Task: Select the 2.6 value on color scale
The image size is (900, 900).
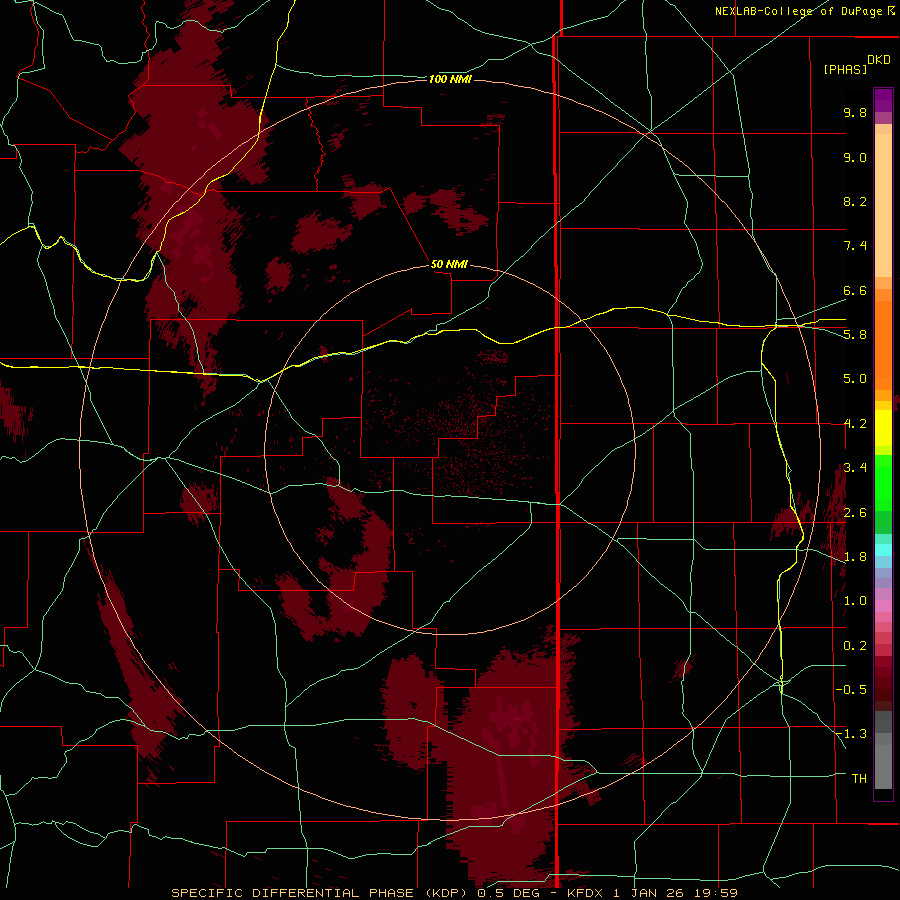Action: (855, 513)
